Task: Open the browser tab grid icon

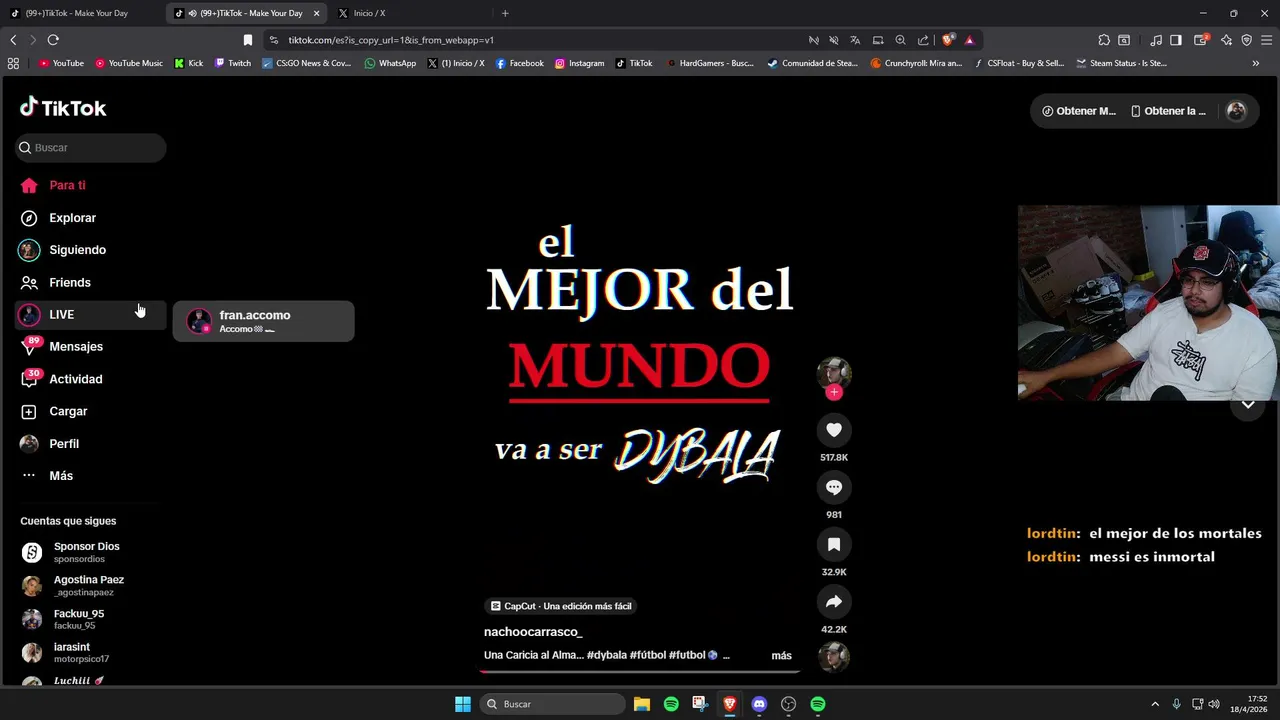Action: (x=13, y=63)
